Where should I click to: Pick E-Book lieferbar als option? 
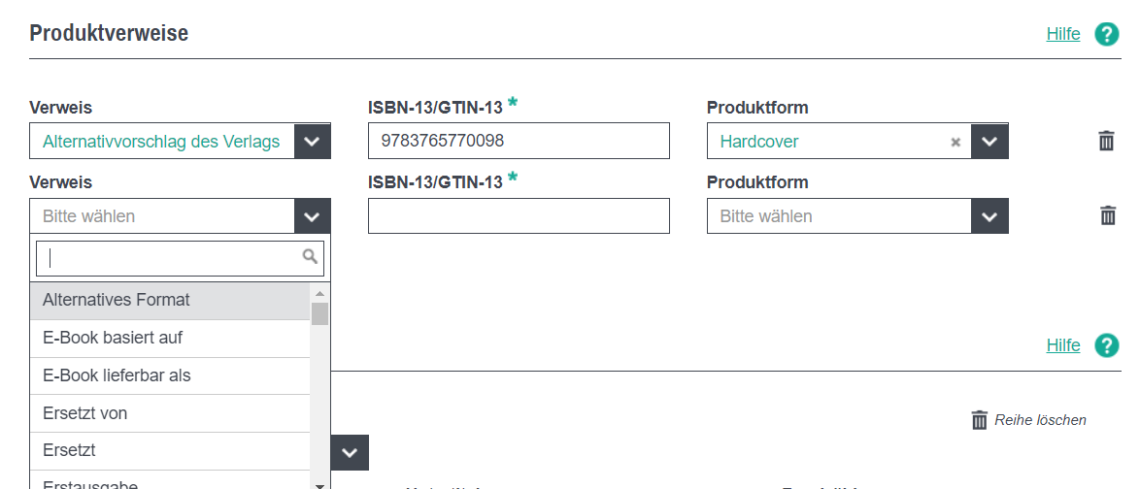pos(117,376)
